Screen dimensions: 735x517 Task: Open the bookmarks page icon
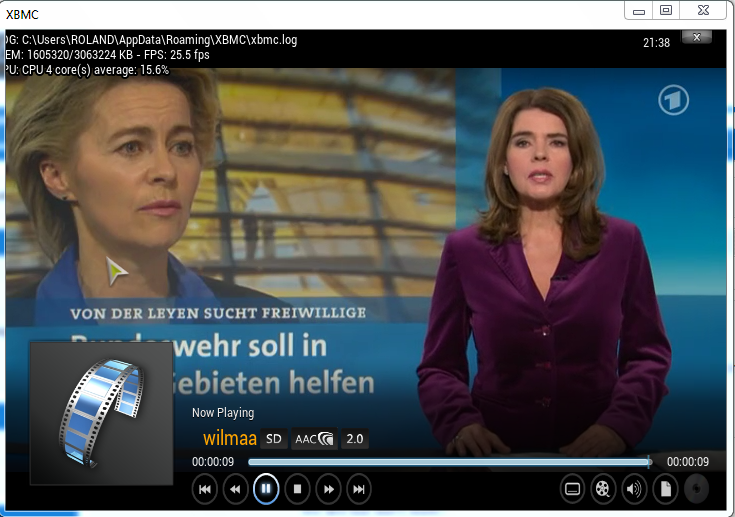(x=665, y=489)
